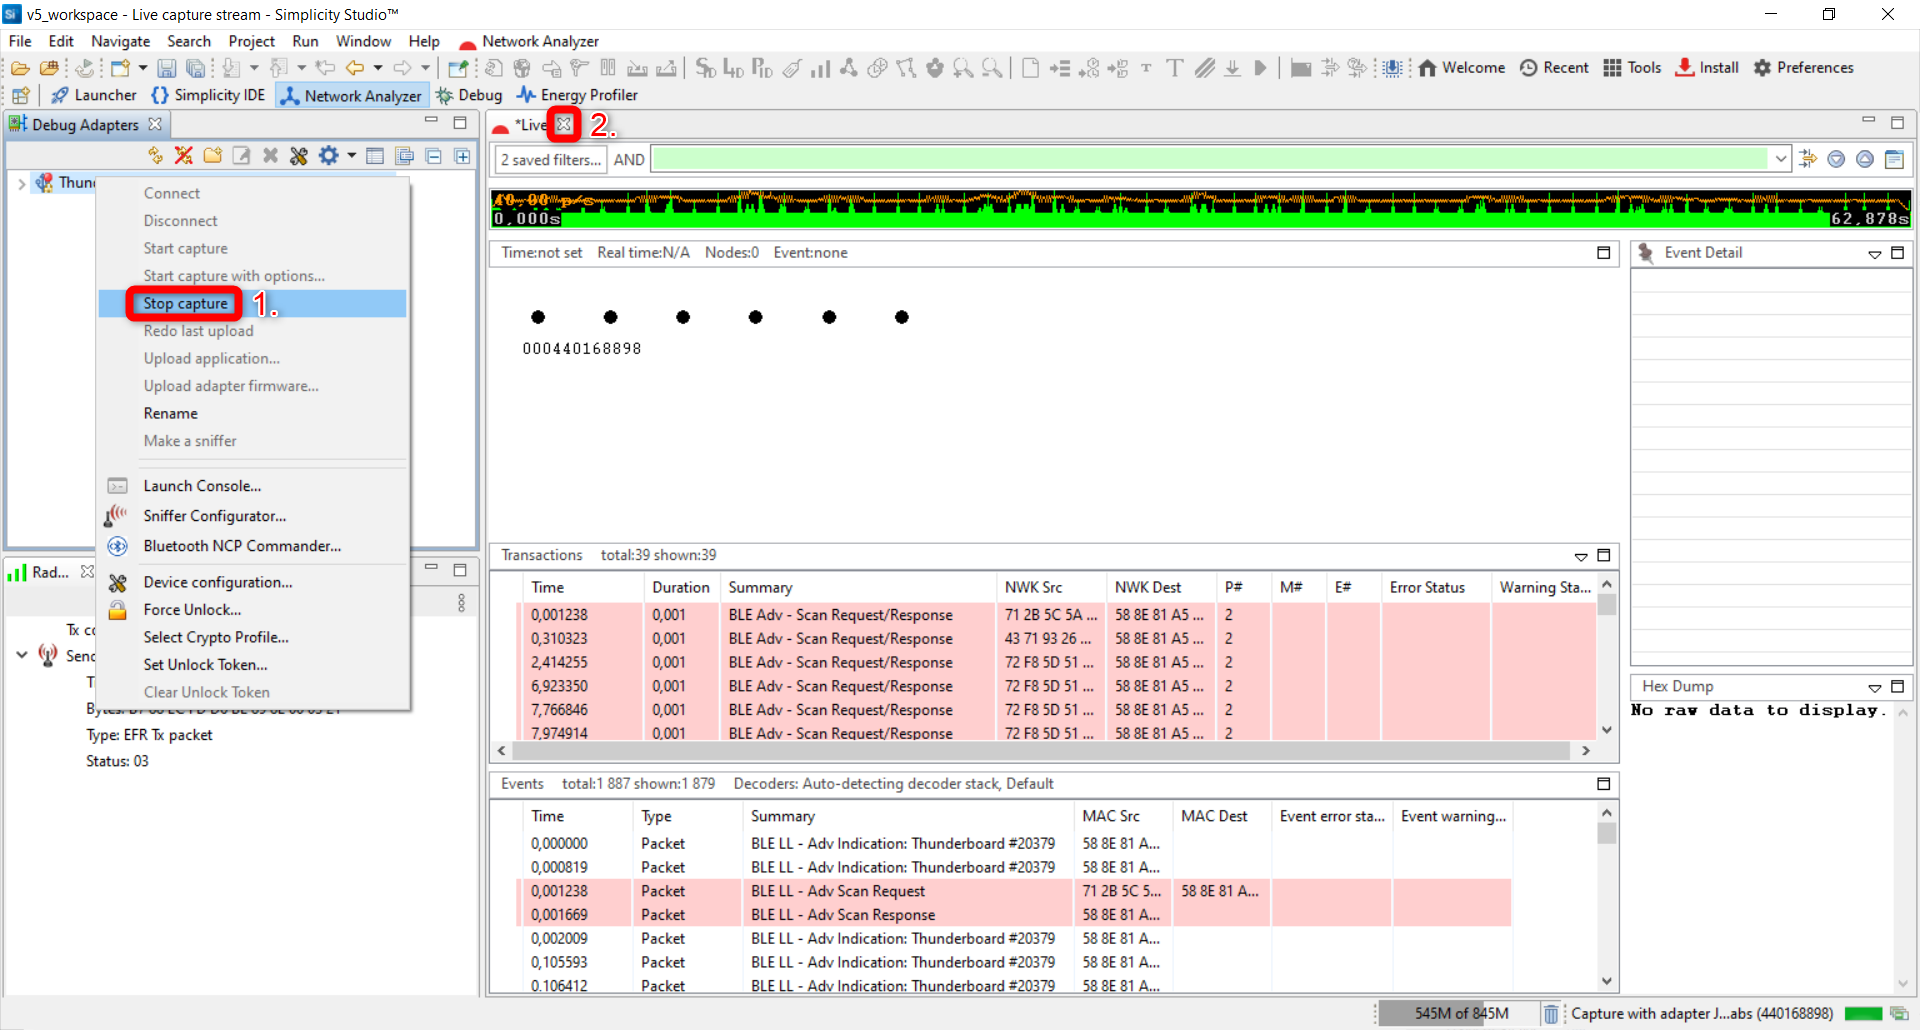Image resolution: width=1920 pixels, height=1030 pixels.
Task: Open the three-dot menu in Rad... panel
Action: pyautogui.click(x=461, y=603)
